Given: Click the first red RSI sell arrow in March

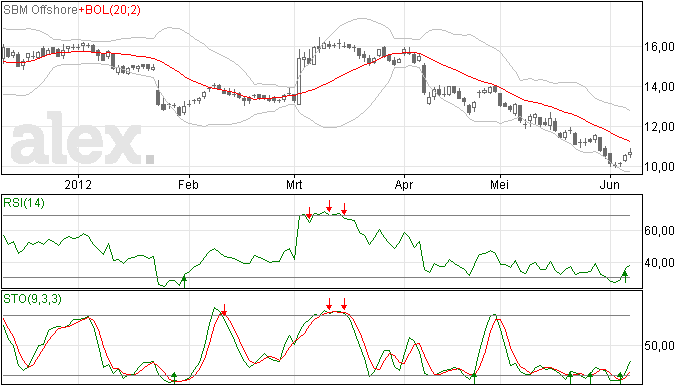Looking at the screenshot, I should (x=309, y=213).
